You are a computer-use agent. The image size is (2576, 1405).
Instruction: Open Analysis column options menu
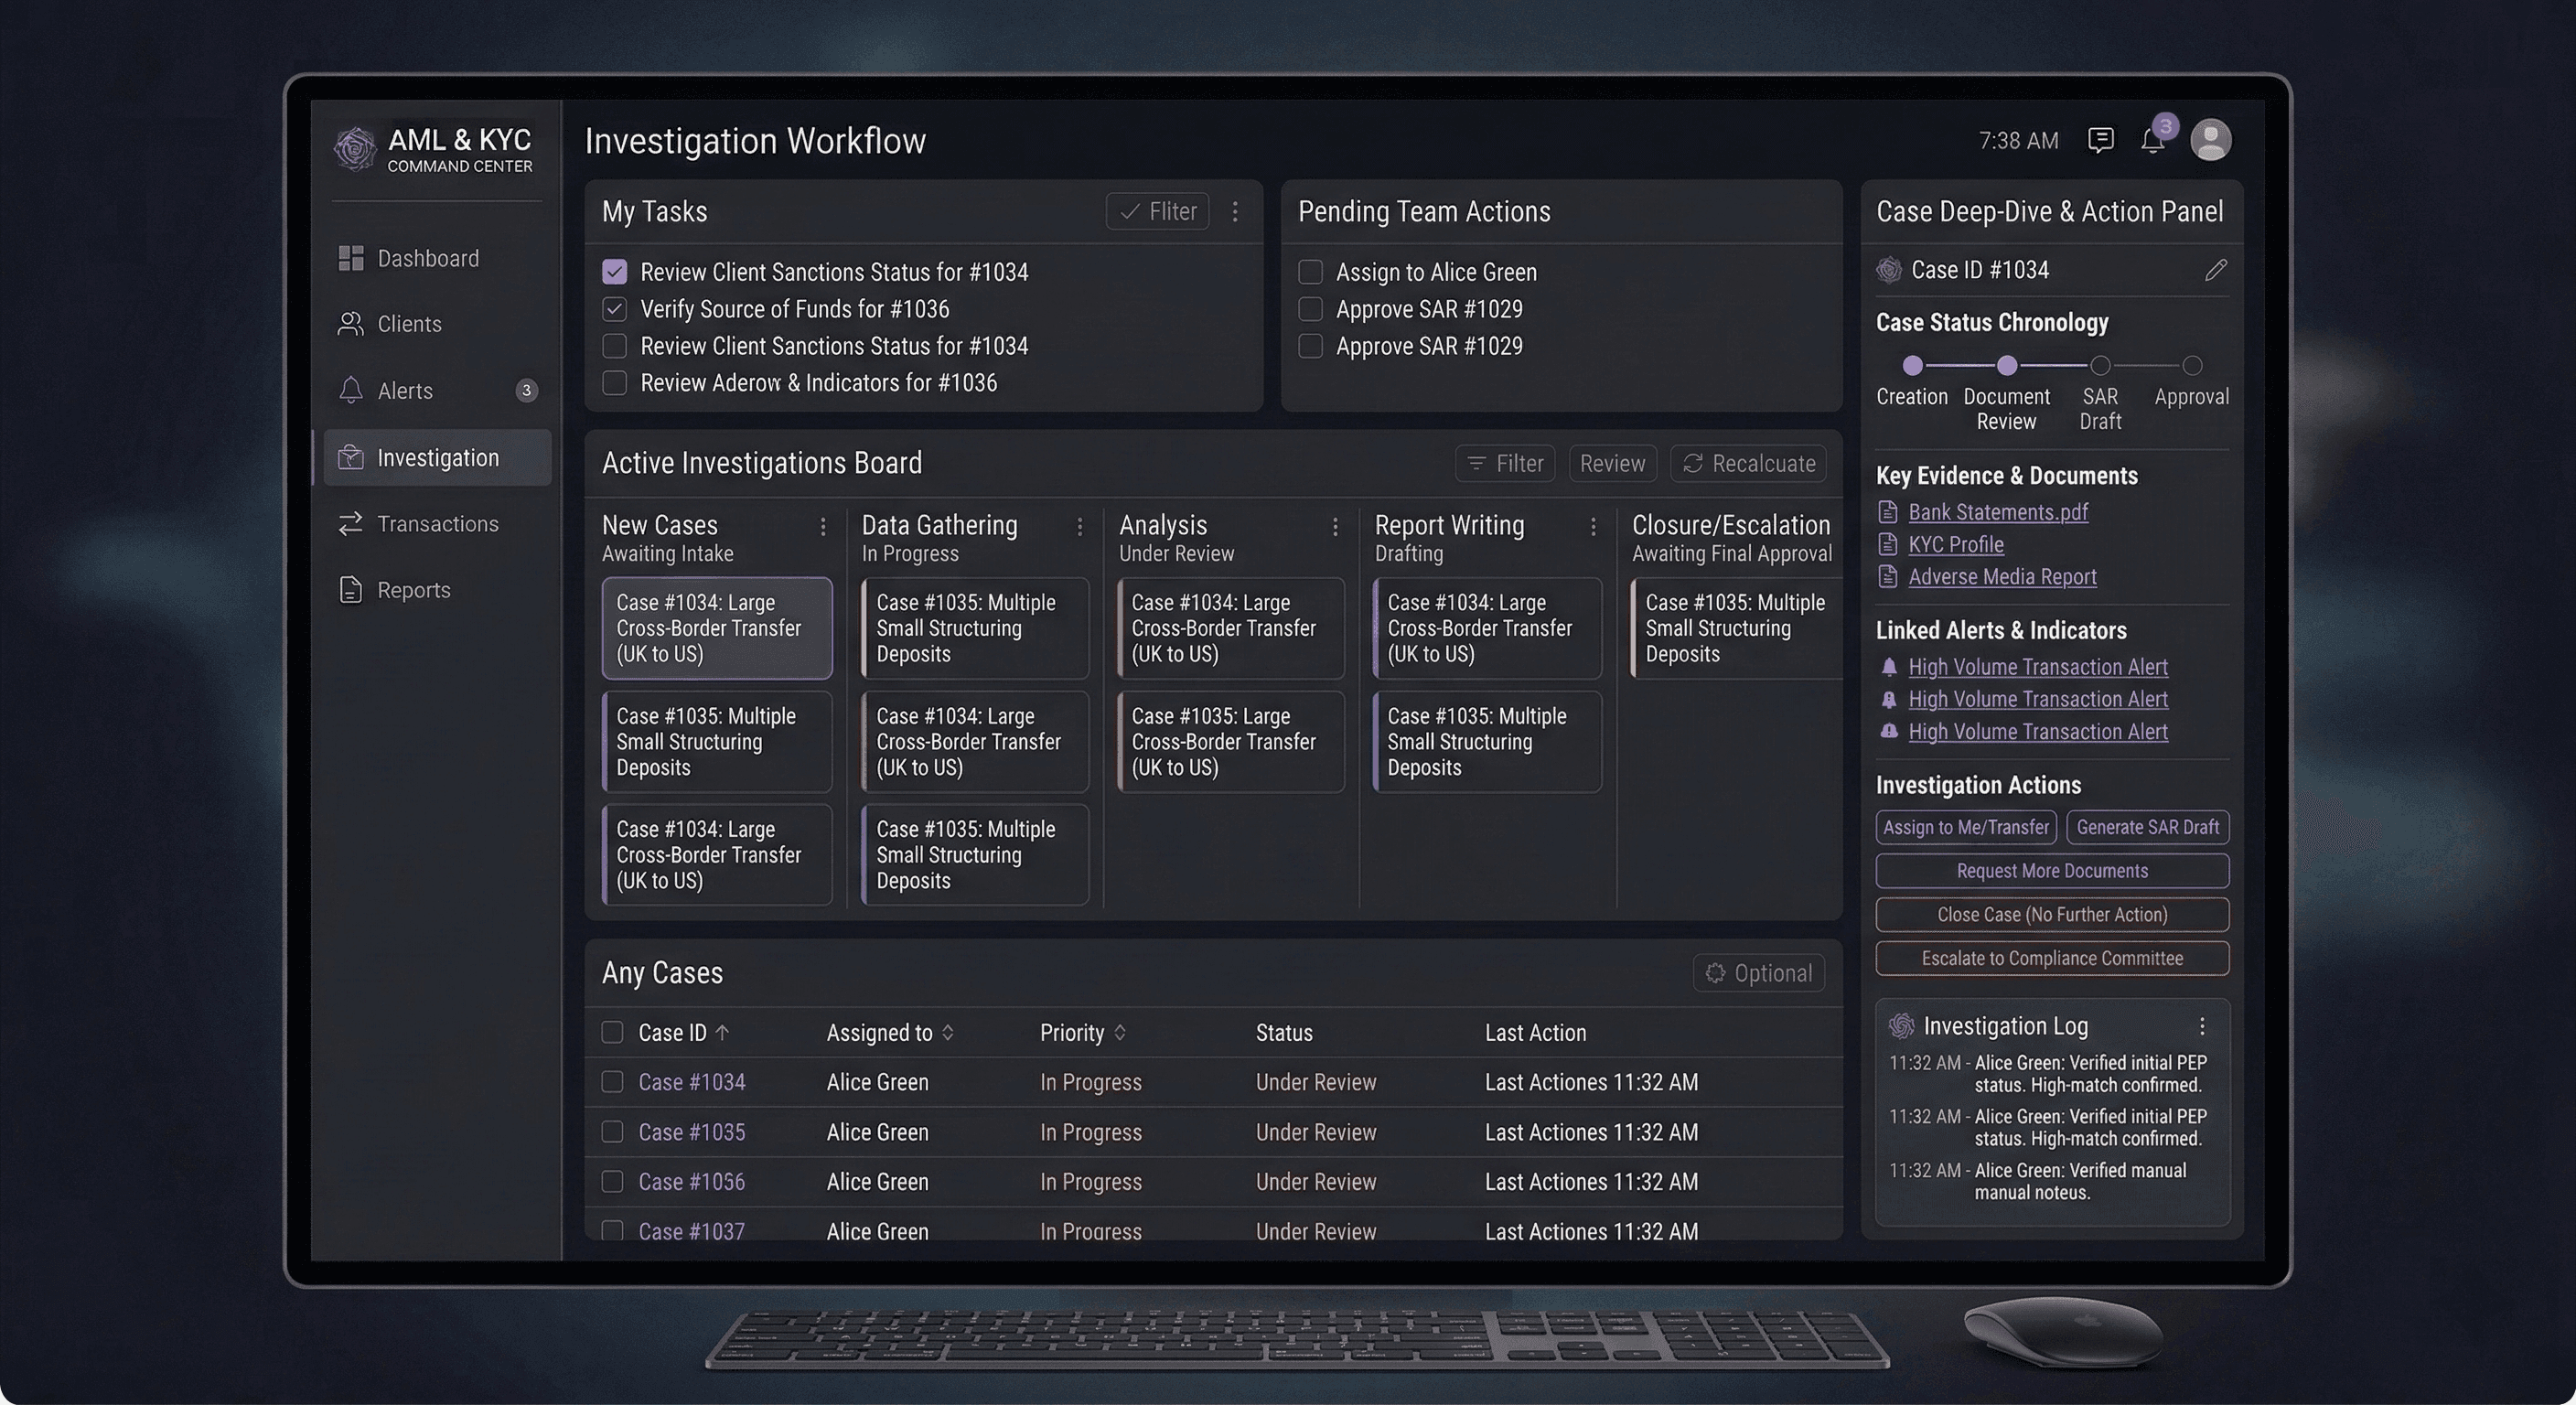pyautogui.click(x=1335, y=526)
